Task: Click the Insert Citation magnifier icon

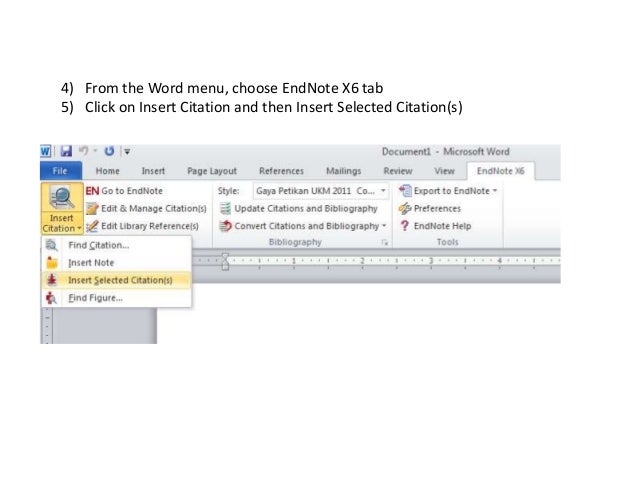Action: coord(62,198)
